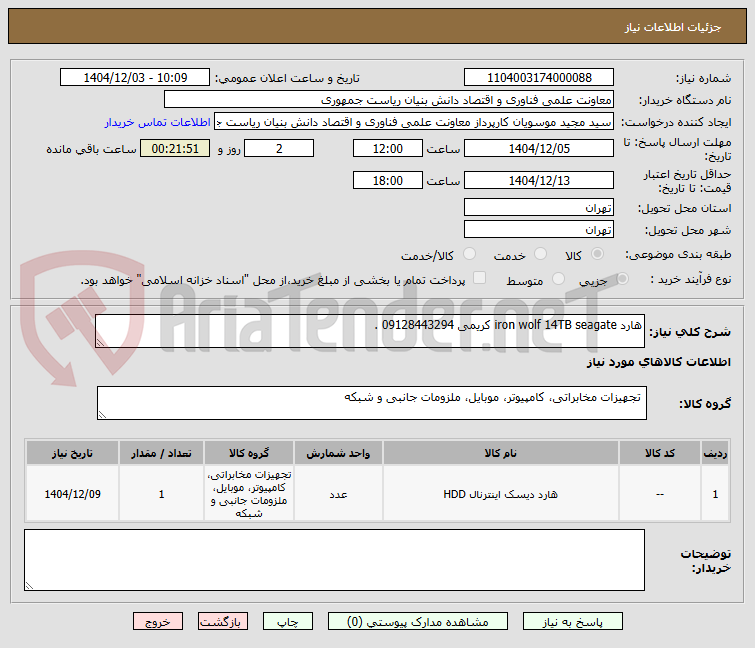Select the خدمت radio button
The image size is (755, 648).
click(540, 254)
